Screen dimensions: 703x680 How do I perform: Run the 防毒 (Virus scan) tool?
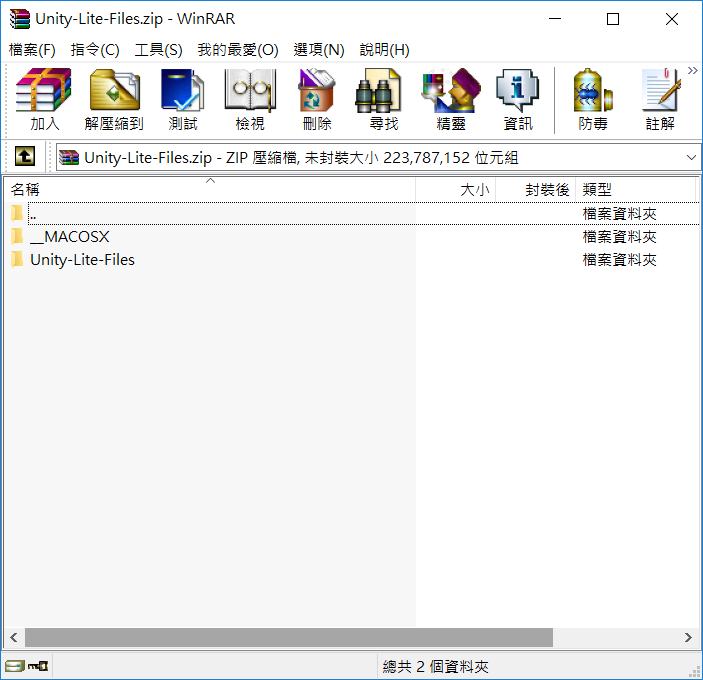pos(593,100)
